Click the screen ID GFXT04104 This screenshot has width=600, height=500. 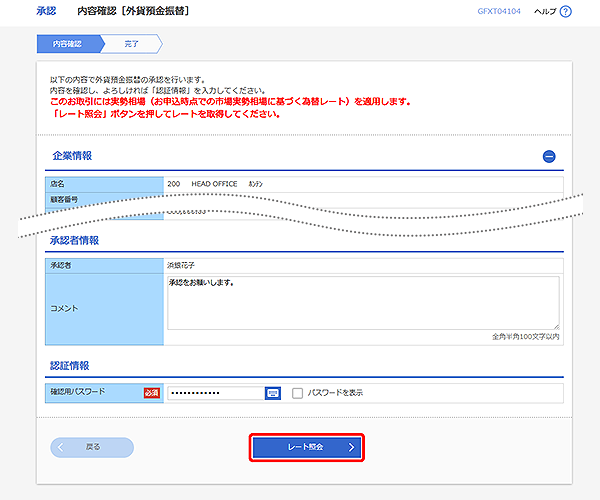(x=499, y=11)
